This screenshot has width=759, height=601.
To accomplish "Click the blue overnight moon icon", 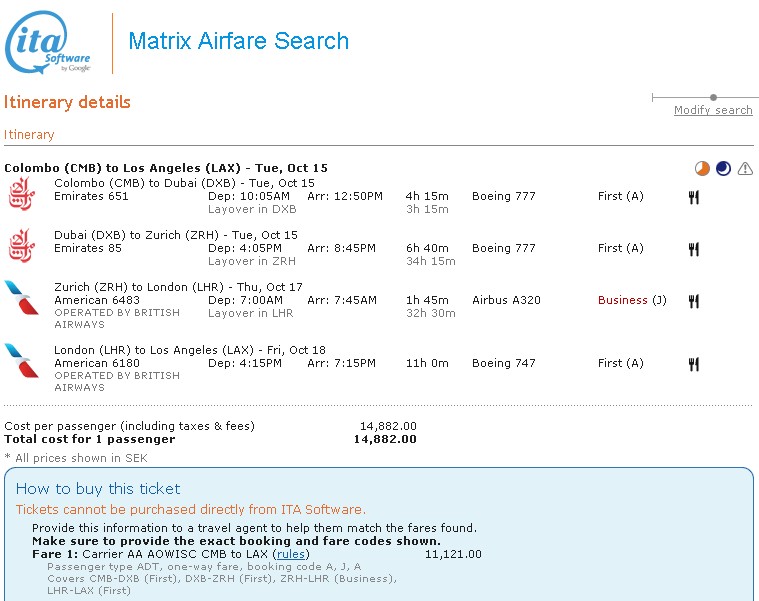I will (723, 169).
